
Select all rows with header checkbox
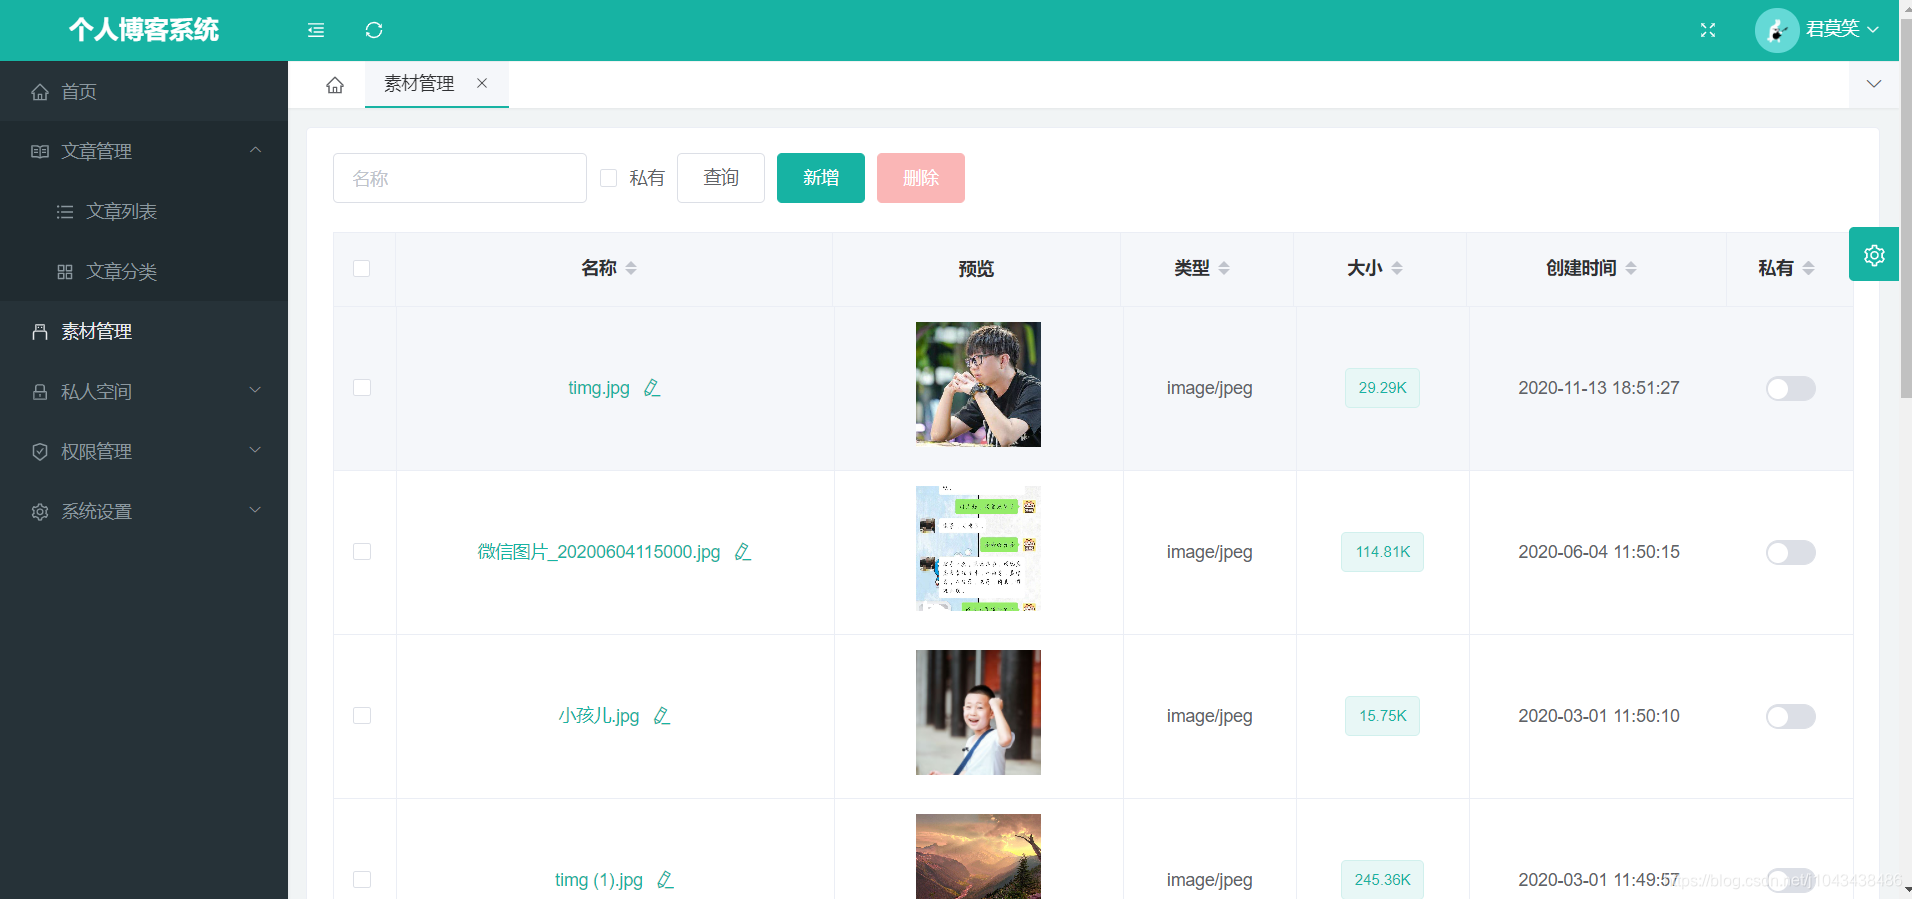tap(362, 268)
